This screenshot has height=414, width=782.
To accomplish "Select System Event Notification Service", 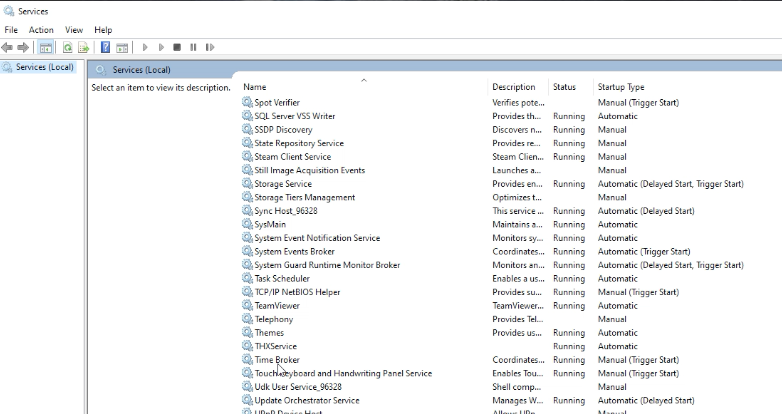I will 317,238.
